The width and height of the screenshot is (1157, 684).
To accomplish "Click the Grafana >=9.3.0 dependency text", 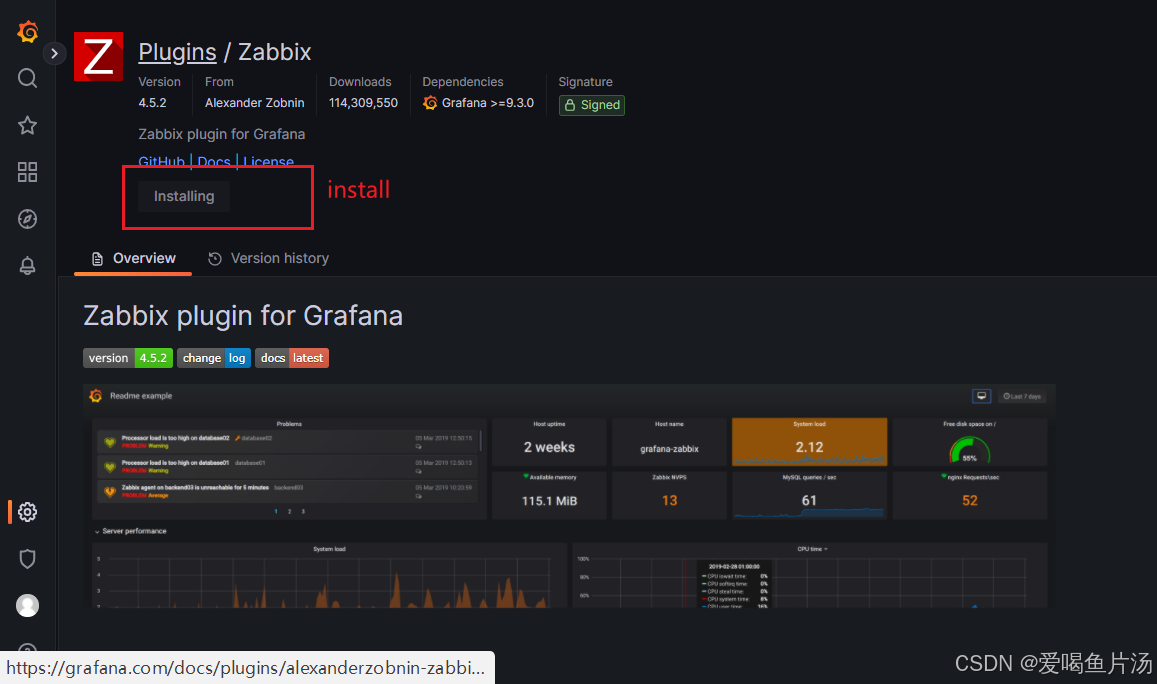I will 488,103.
